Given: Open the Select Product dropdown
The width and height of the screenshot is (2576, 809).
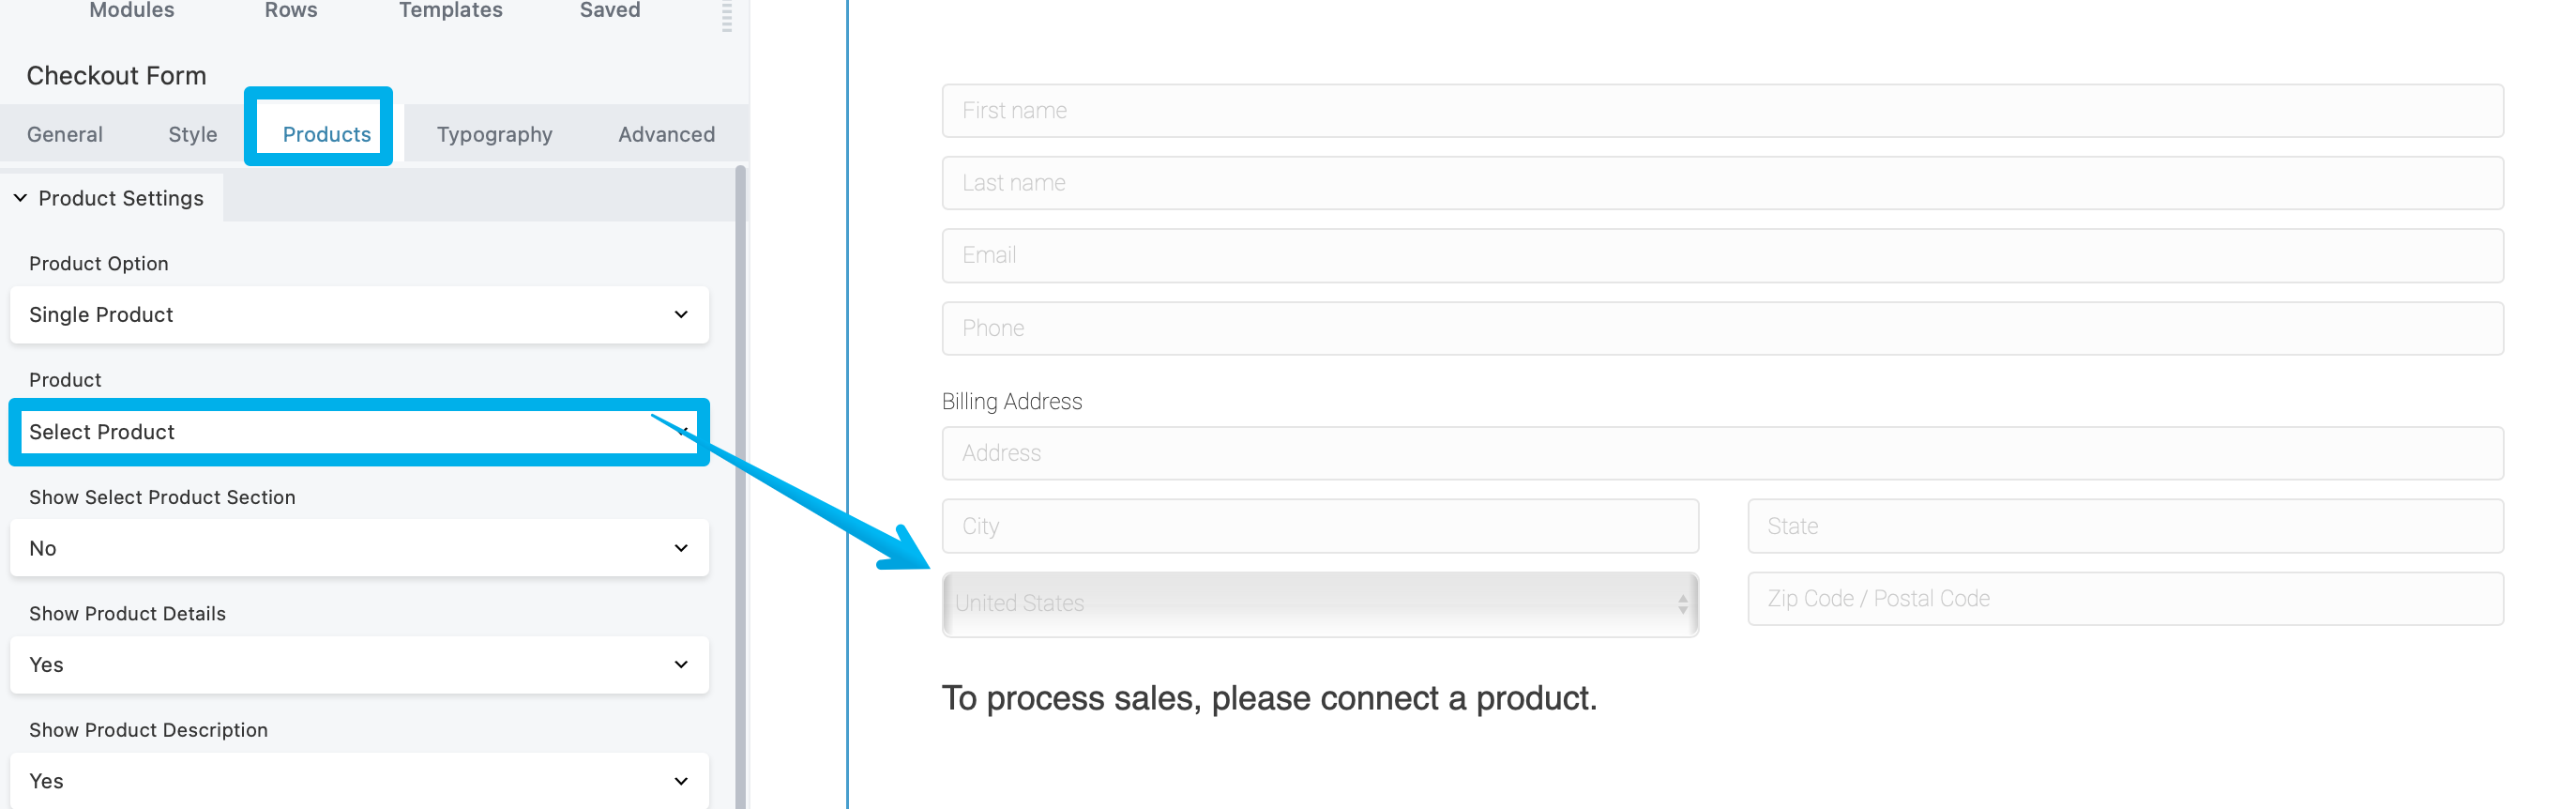Looking at the screenshot, I should [x=359, y=432].
